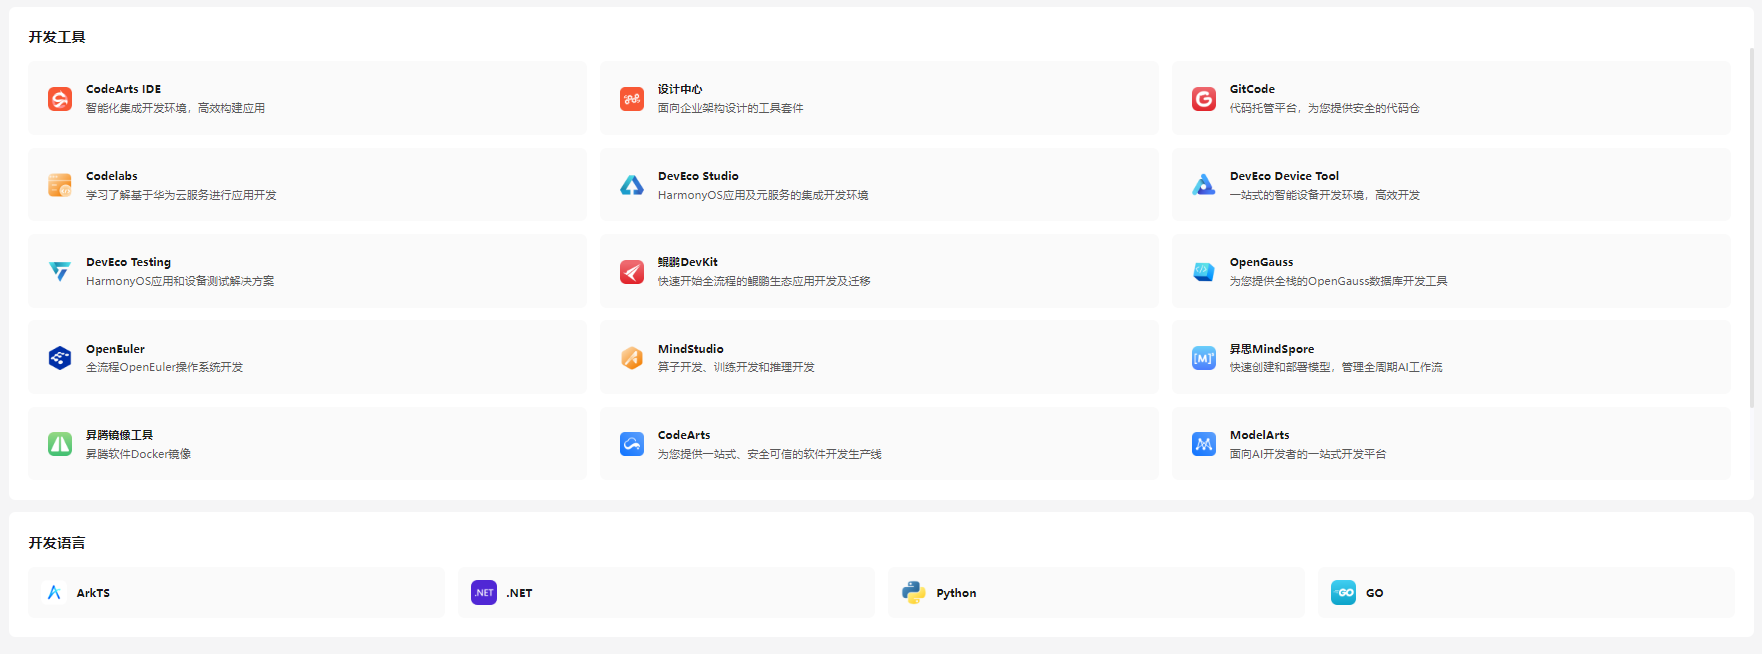
Task: Click the Python logo icon
Action: [x=913, y=593]
